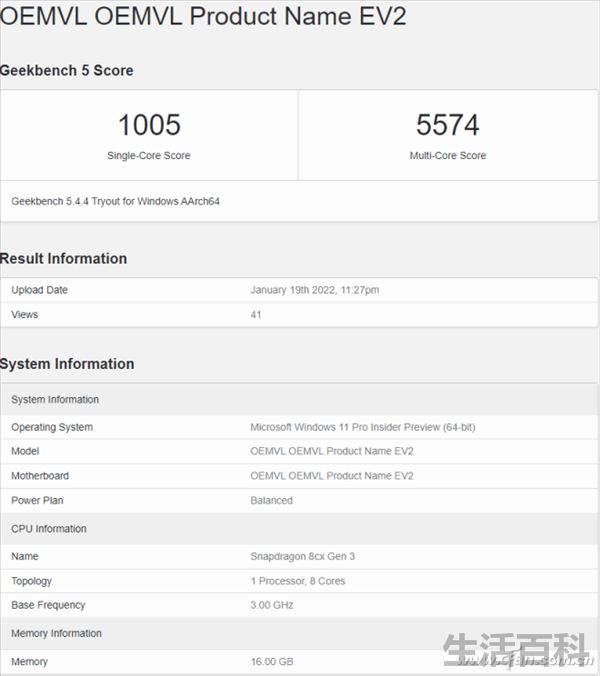Click the large 'System Information' heading
Viewport: 600px width, 676px height.
67,364
